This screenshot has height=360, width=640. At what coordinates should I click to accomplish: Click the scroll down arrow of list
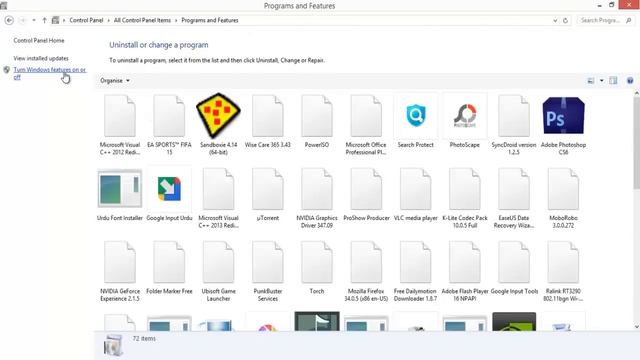click(x=636, y=327)
